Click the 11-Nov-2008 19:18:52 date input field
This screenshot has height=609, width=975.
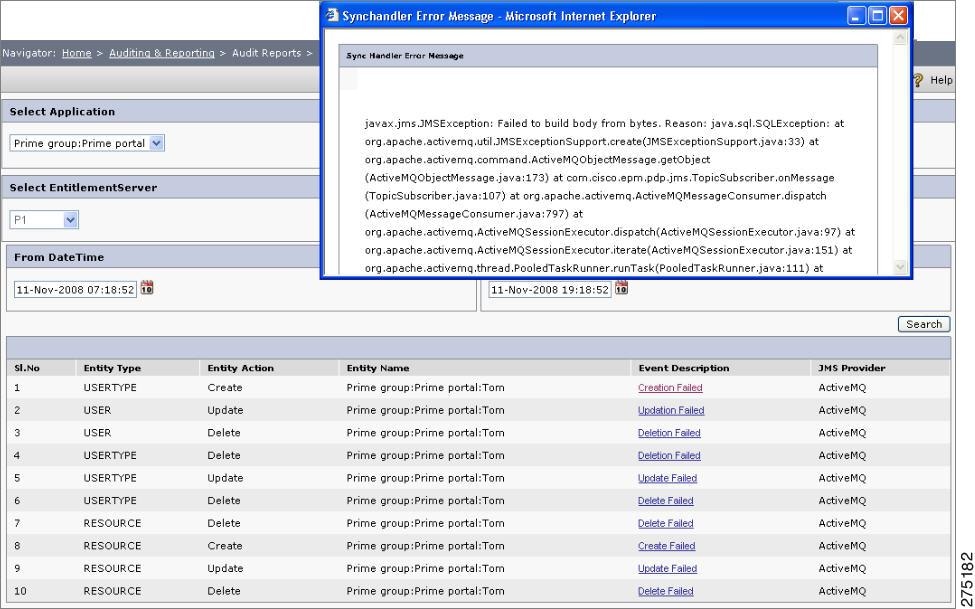[550, 290]
